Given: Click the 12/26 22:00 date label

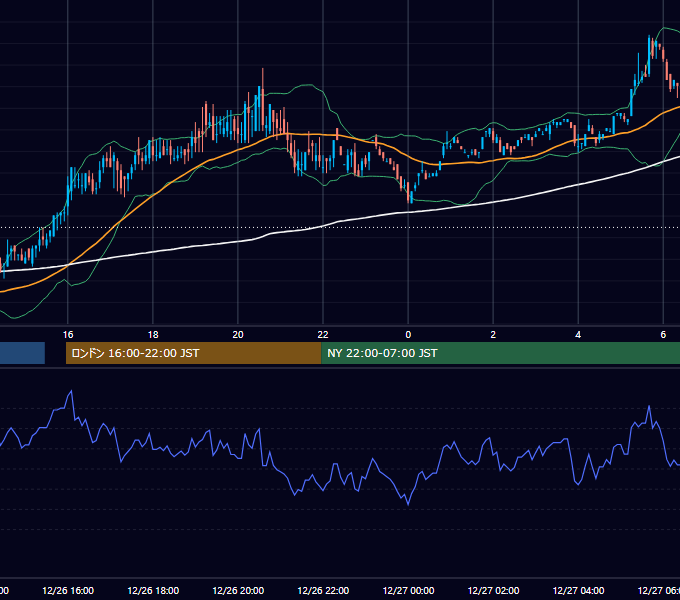Looking at the screenshot, I should coord(323,591).
